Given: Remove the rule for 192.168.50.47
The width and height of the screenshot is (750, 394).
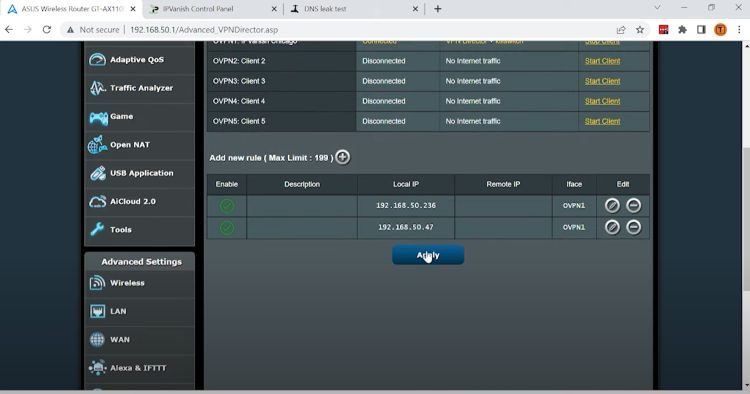Looking at the screenshot, I should 633,227.
